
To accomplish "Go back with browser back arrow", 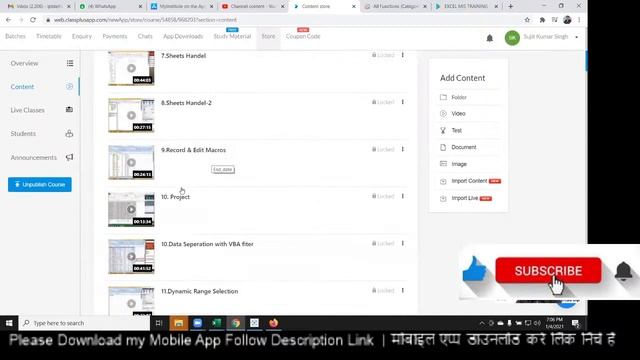I will [x=9, y=20].
